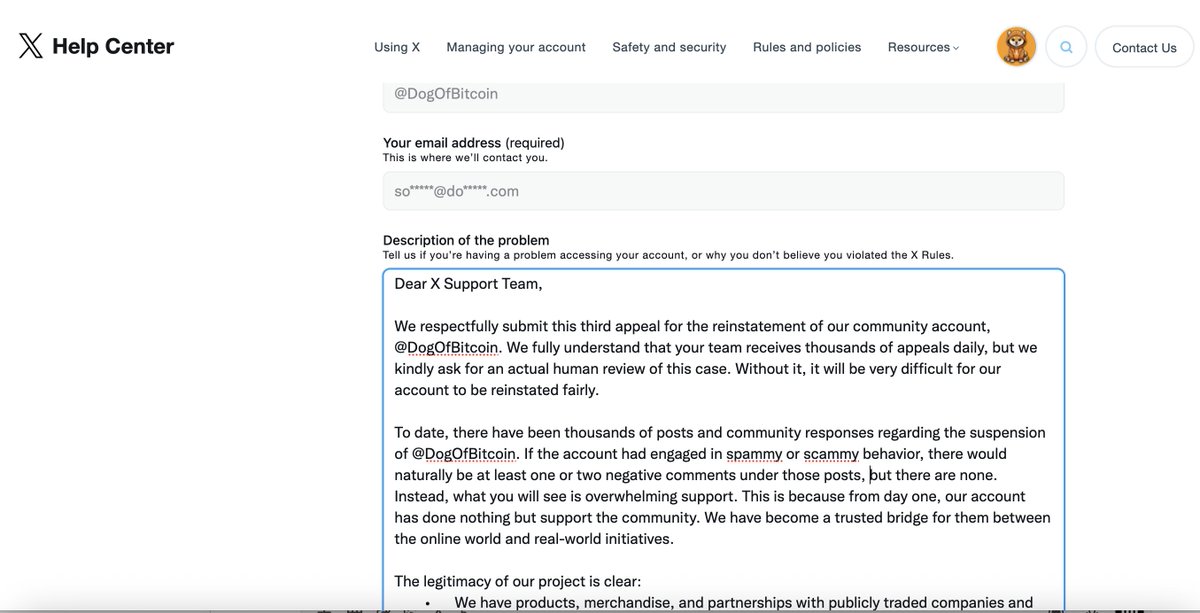Click the 'Dear X Support Team,' line
This screenshot has height=613, width=1200.
[x=468, y=284]
